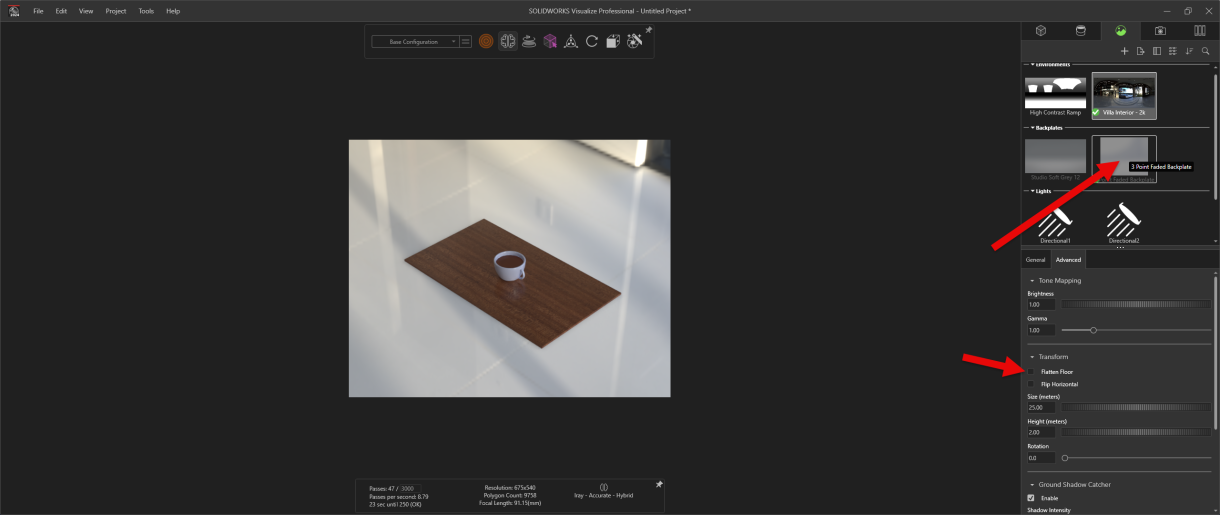Click the Height (meters) value bar
The width and height of the screenshot is (1220, 515).
1135,432
